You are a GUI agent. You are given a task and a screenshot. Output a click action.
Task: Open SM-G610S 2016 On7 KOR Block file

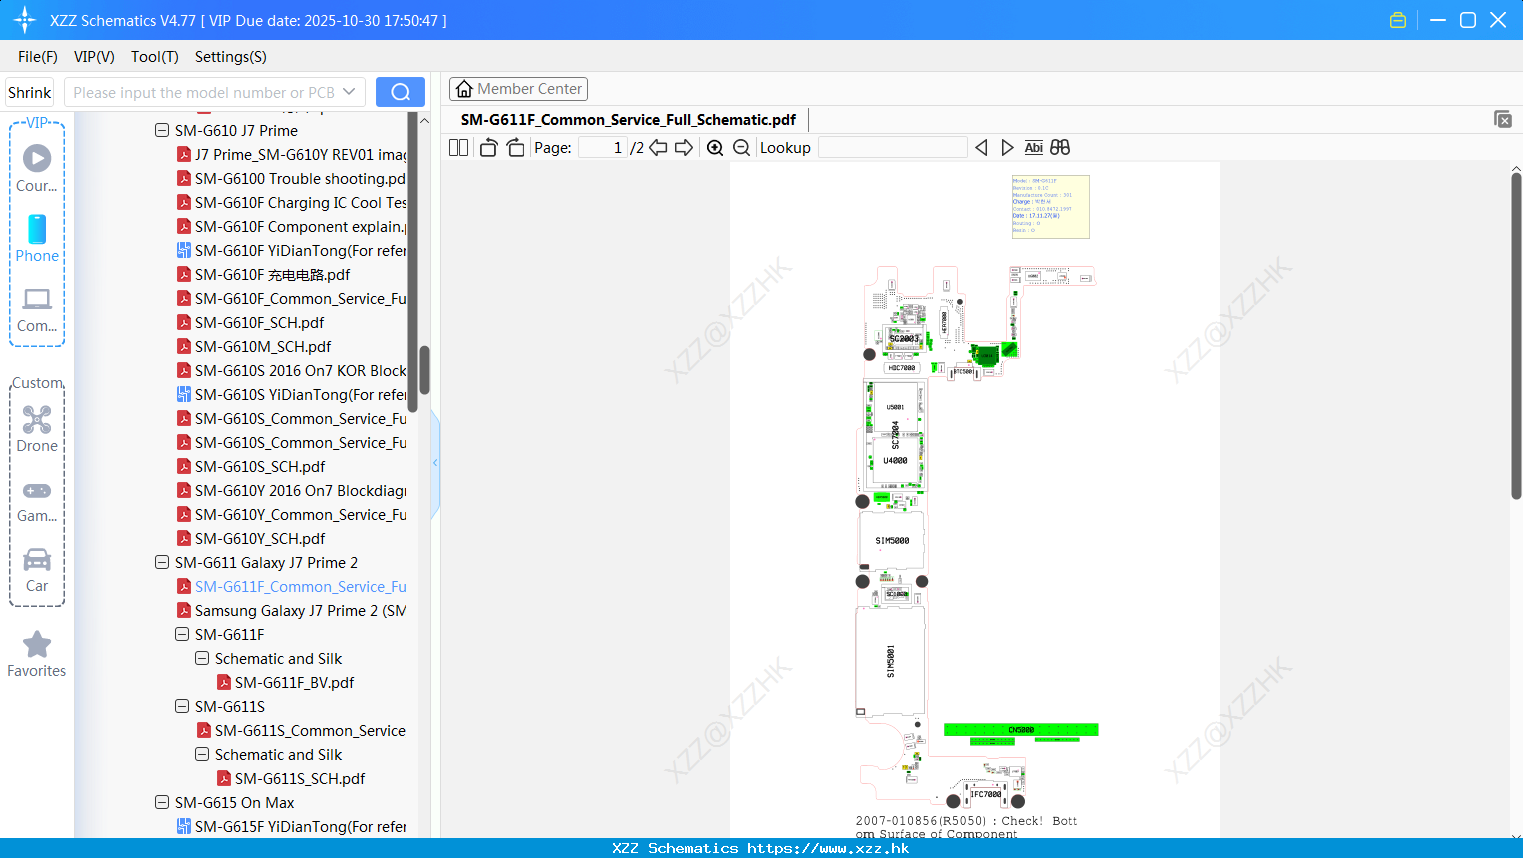292,370
